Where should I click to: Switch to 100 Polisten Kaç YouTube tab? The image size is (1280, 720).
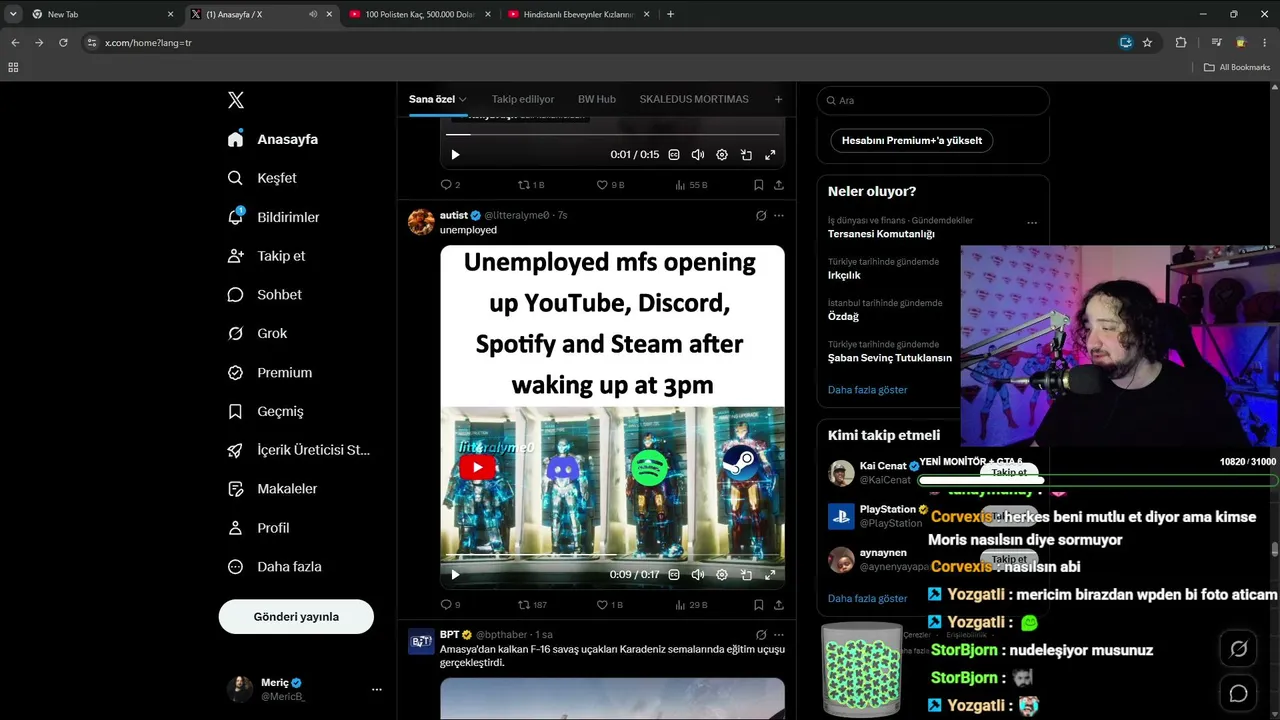point(420,14)
